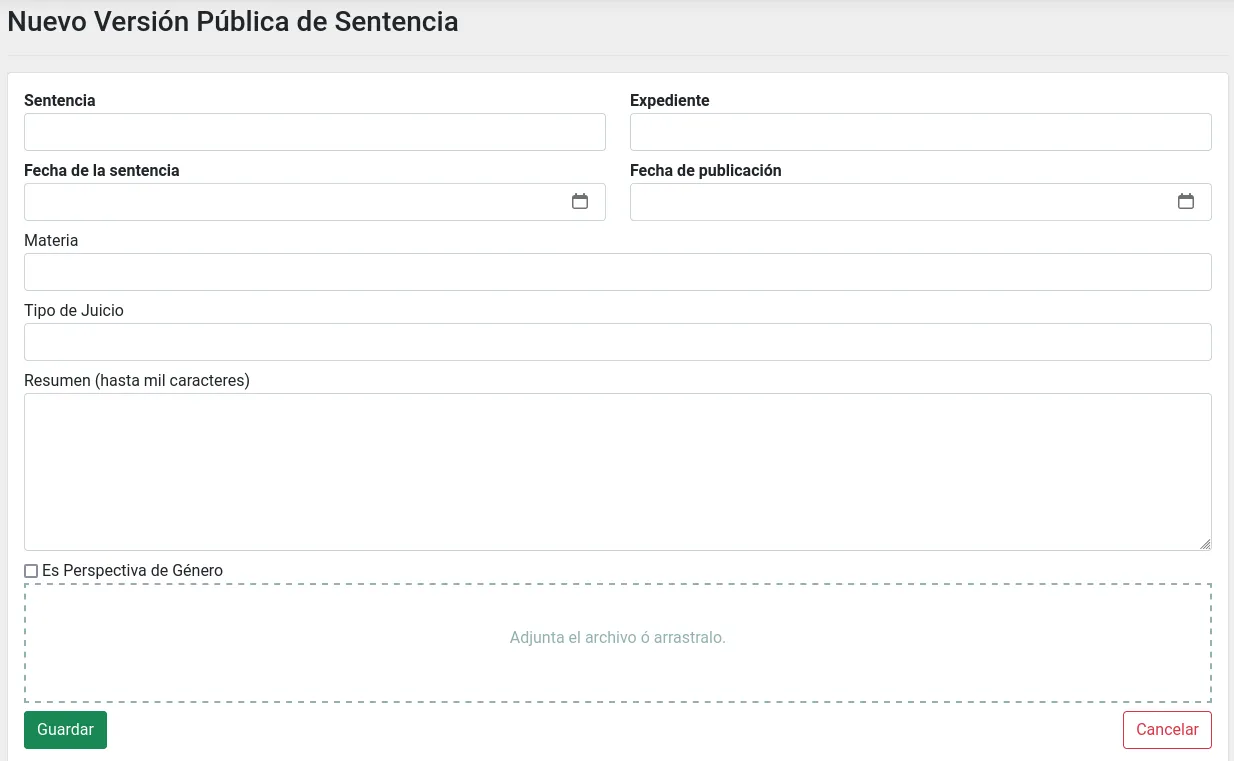This screenshot has height=761, width=1234.
Task: Toggle gender perspective by clicking its label
Action: [x=131, y=570]
